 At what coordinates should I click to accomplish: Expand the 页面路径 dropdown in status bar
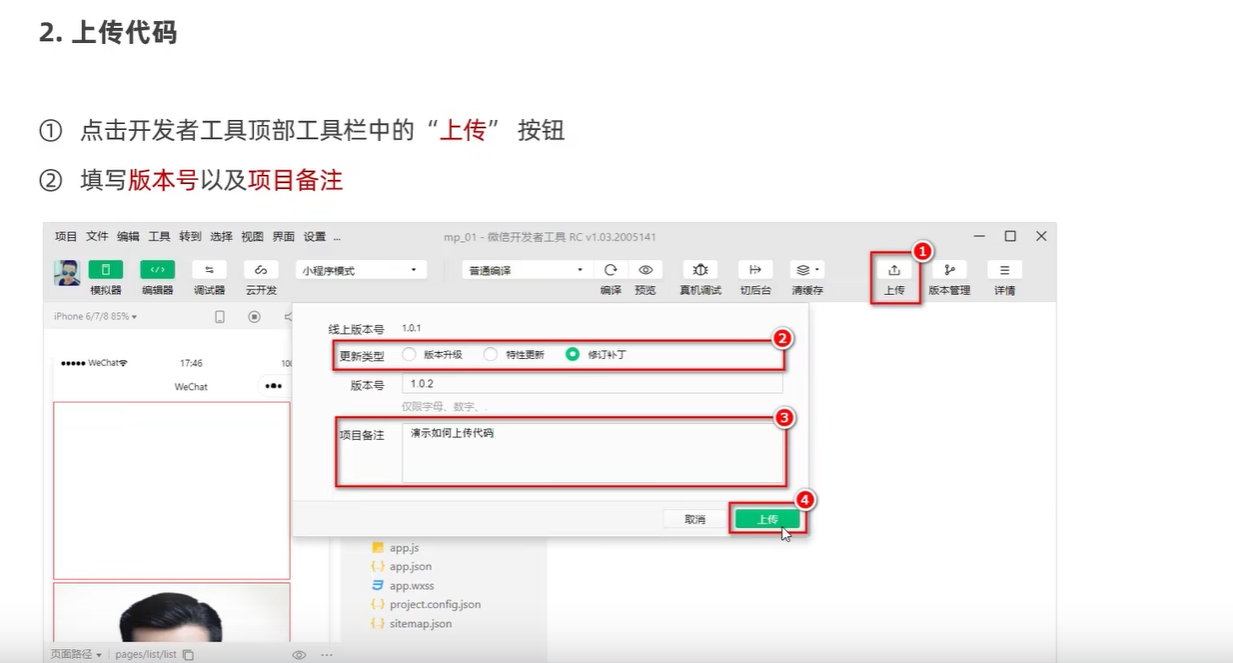[x=76, y=655]
